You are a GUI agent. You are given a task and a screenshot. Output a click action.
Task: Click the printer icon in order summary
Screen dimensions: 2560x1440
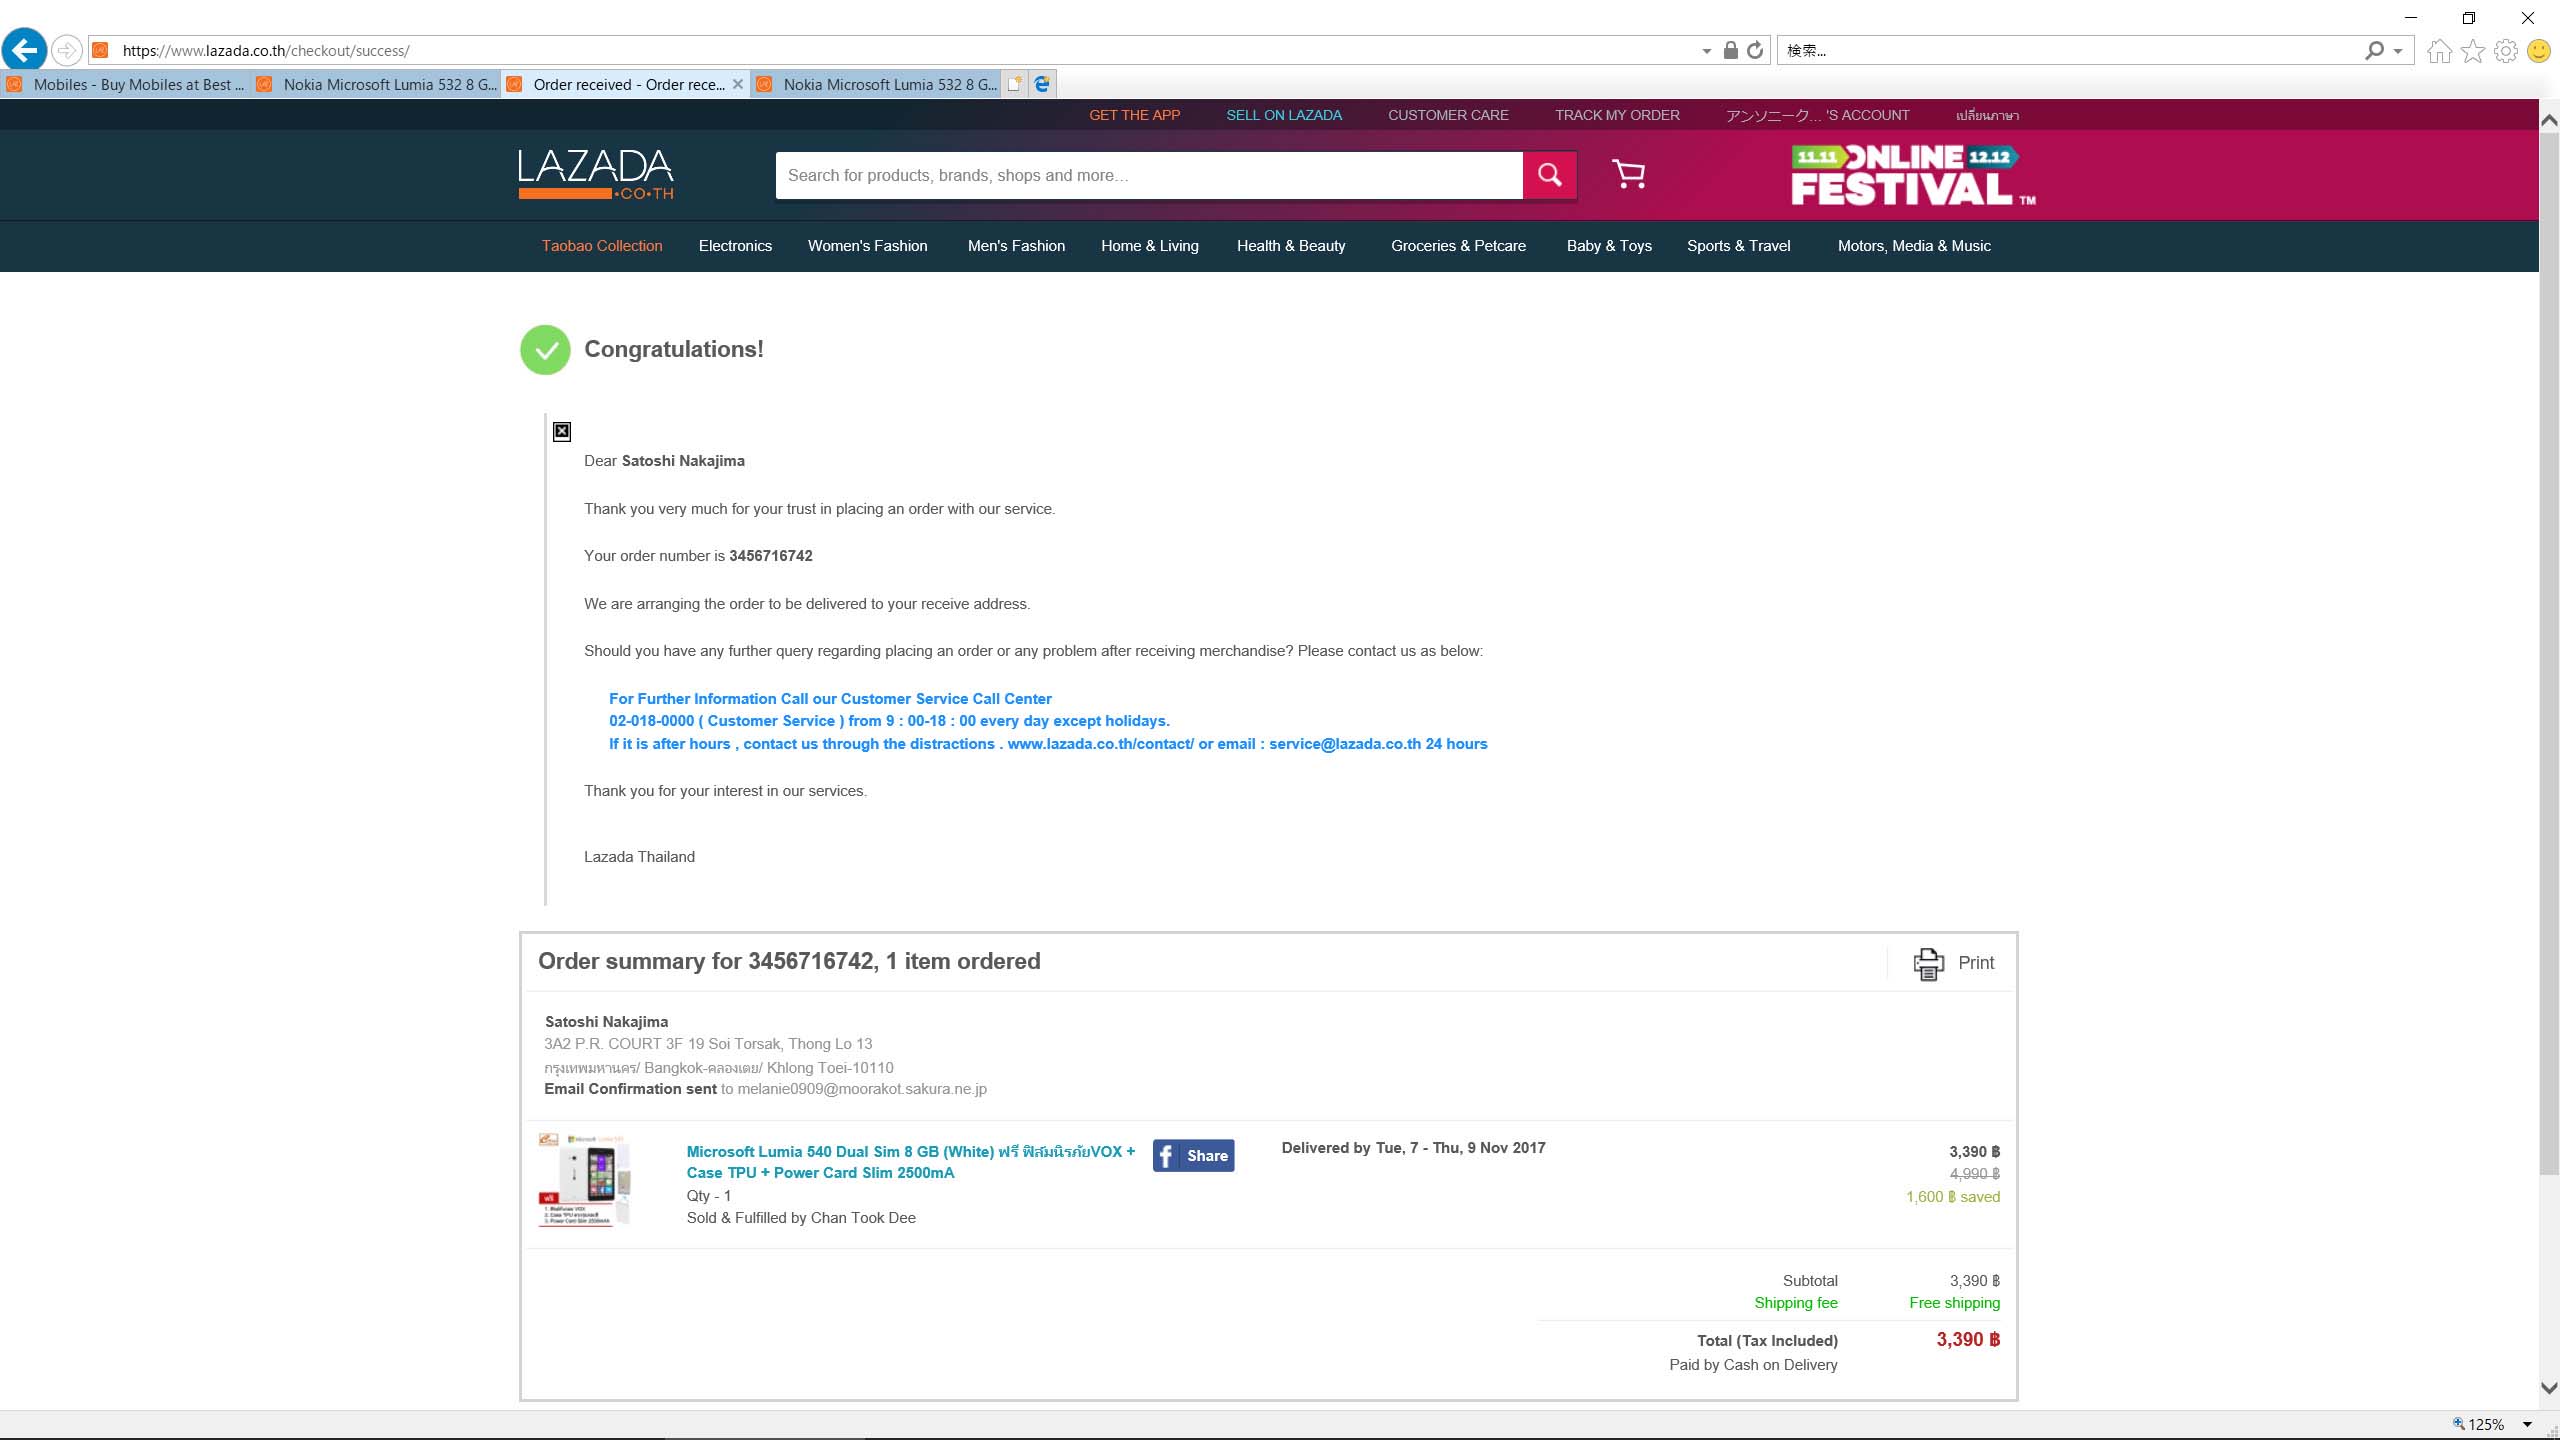(1928, 964)
